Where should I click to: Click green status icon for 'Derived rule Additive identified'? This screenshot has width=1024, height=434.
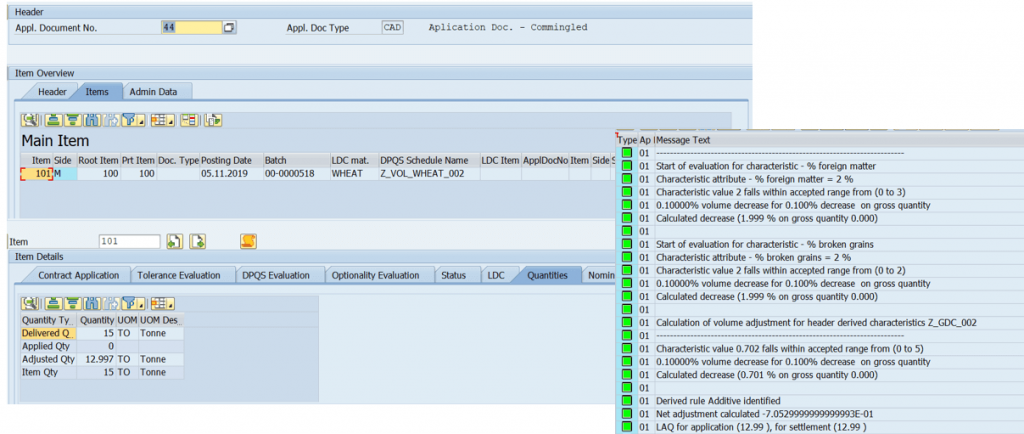click(x=627, y=401)
